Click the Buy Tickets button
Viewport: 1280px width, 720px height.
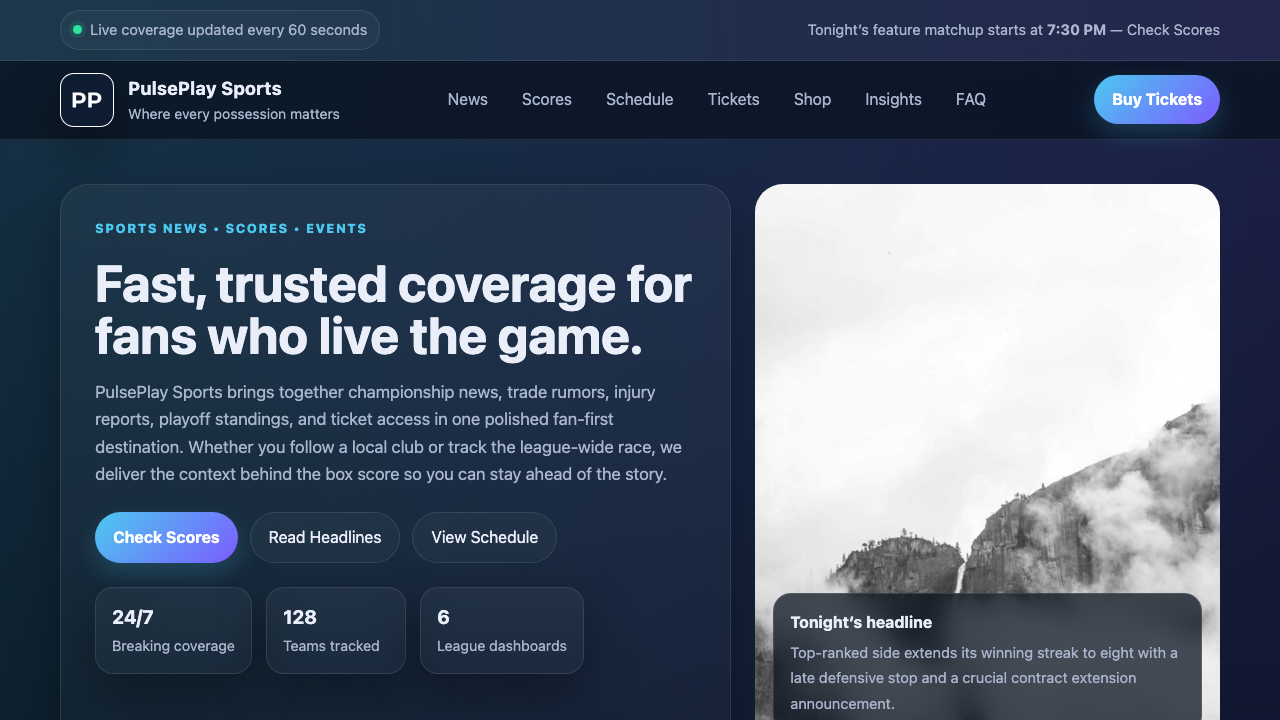tap(1157, 100)
